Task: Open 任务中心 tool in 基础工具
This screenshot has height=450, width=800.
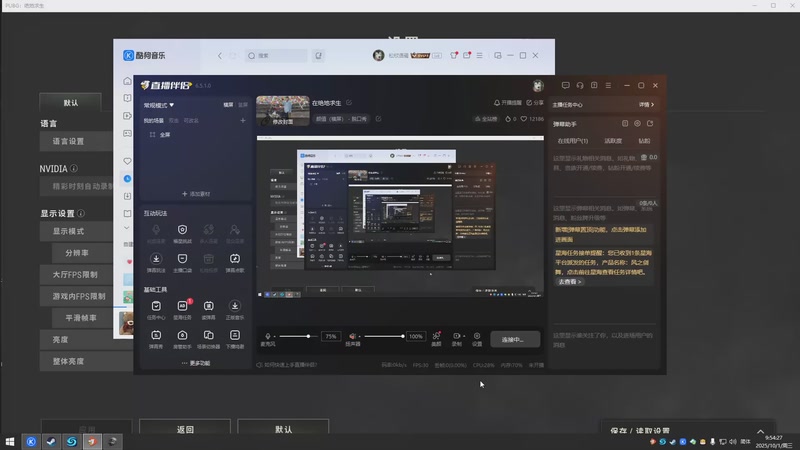Action: click(156, 306)
